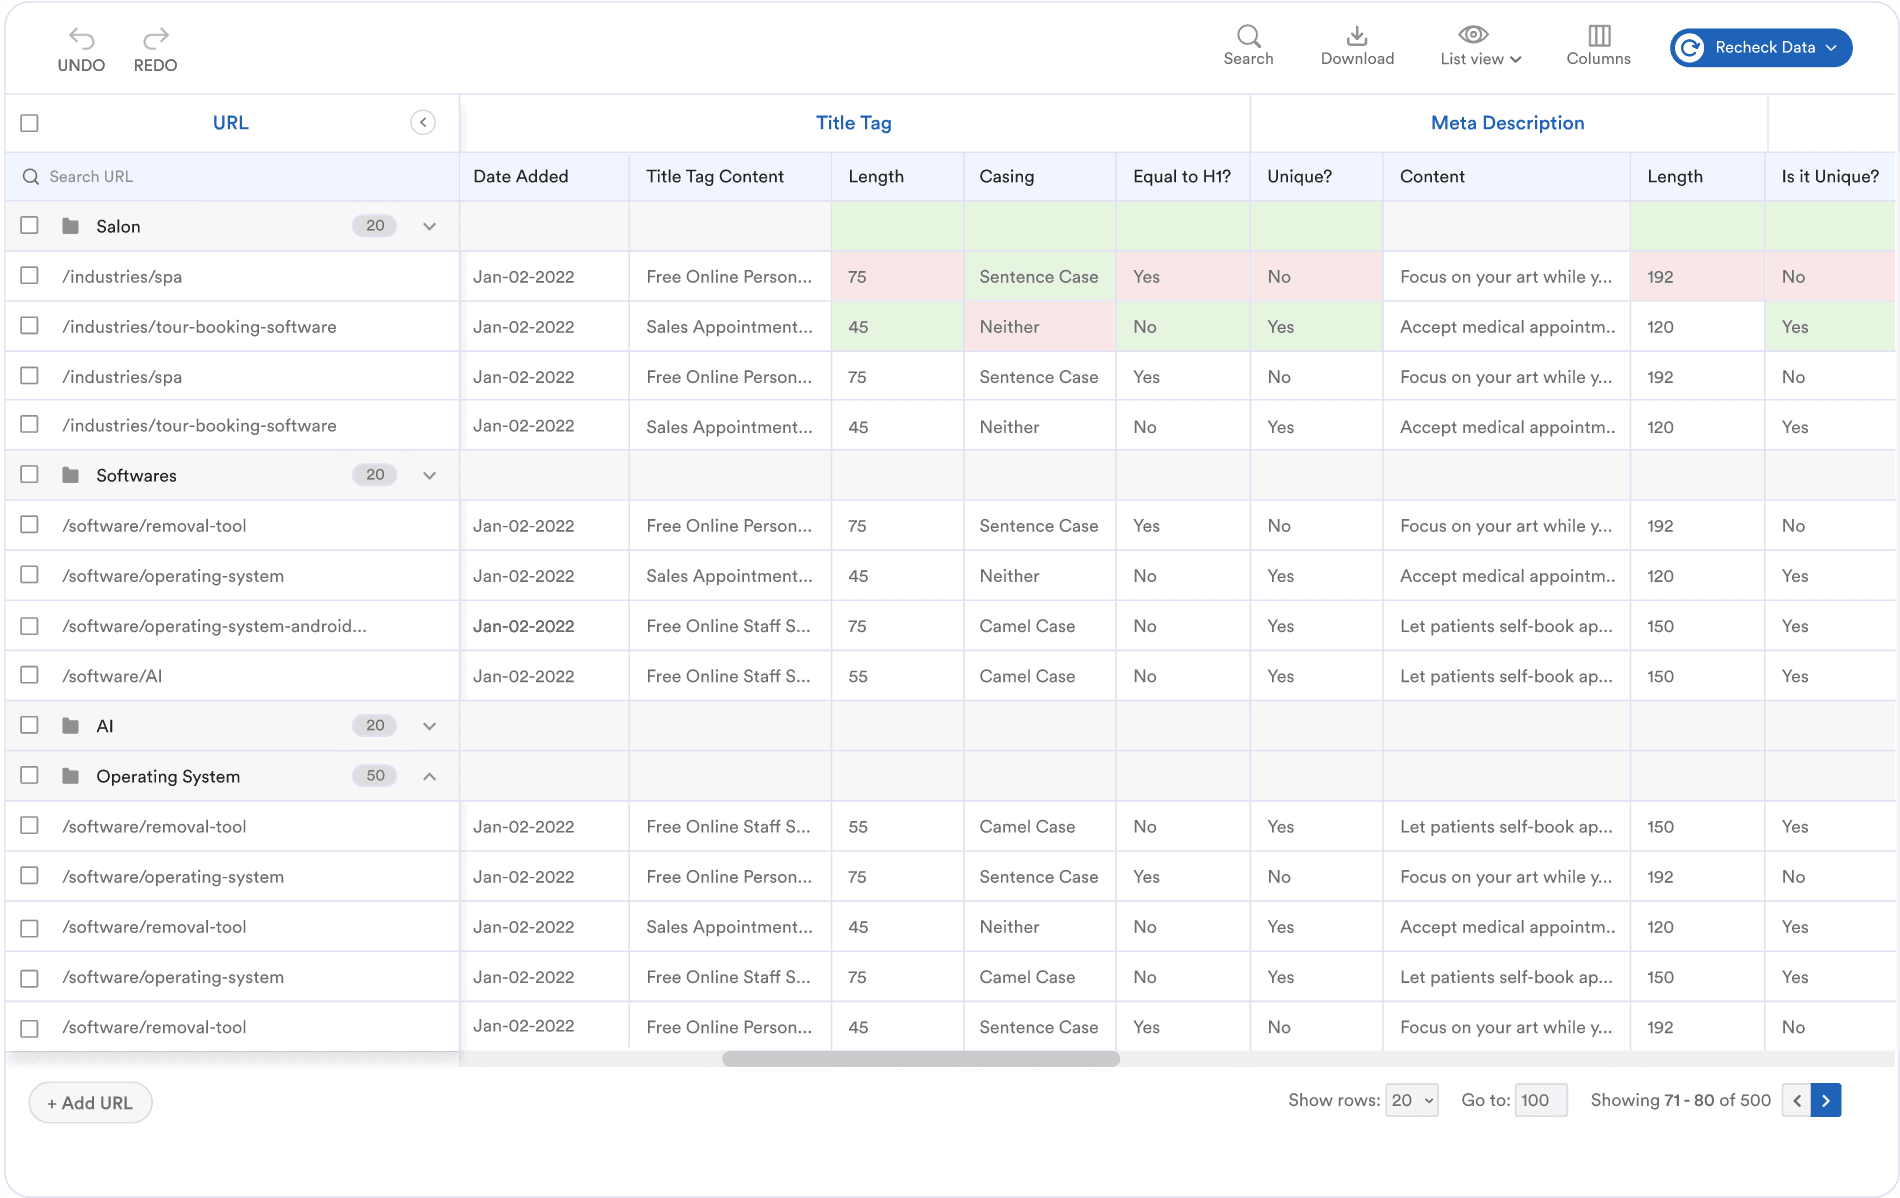Click the Title Tag Content column header
The height and width of the screenshot is (1198, 1900).
715,177
